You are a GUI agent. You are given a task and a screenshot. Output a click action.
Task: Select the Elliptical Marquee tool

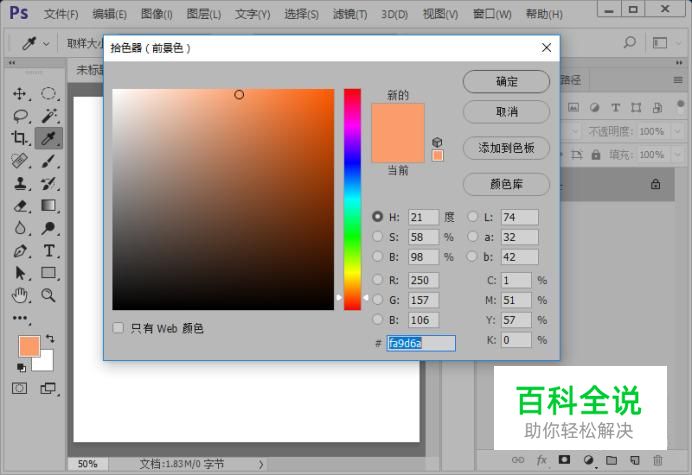click(49, 94)
